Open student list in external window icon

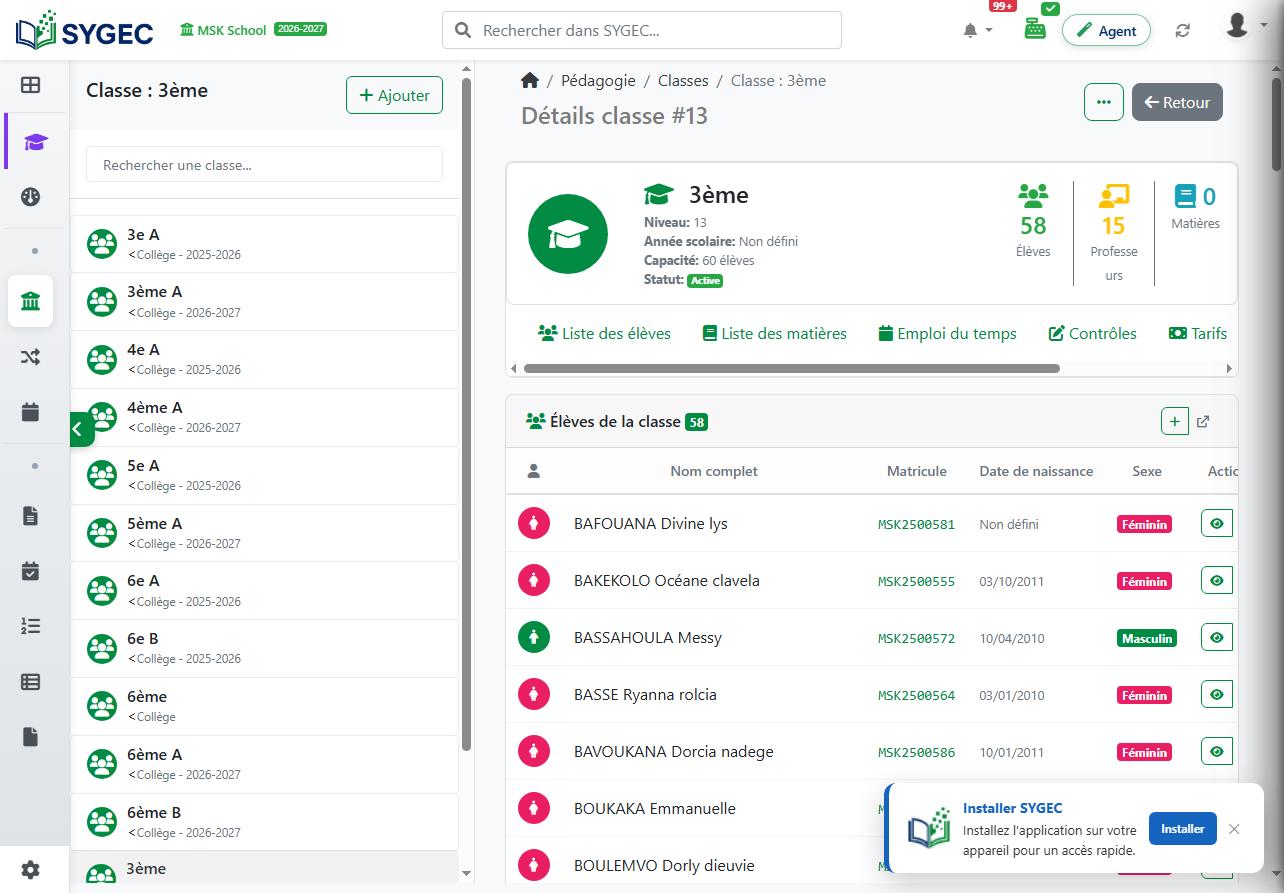[x=1203, y=422]
